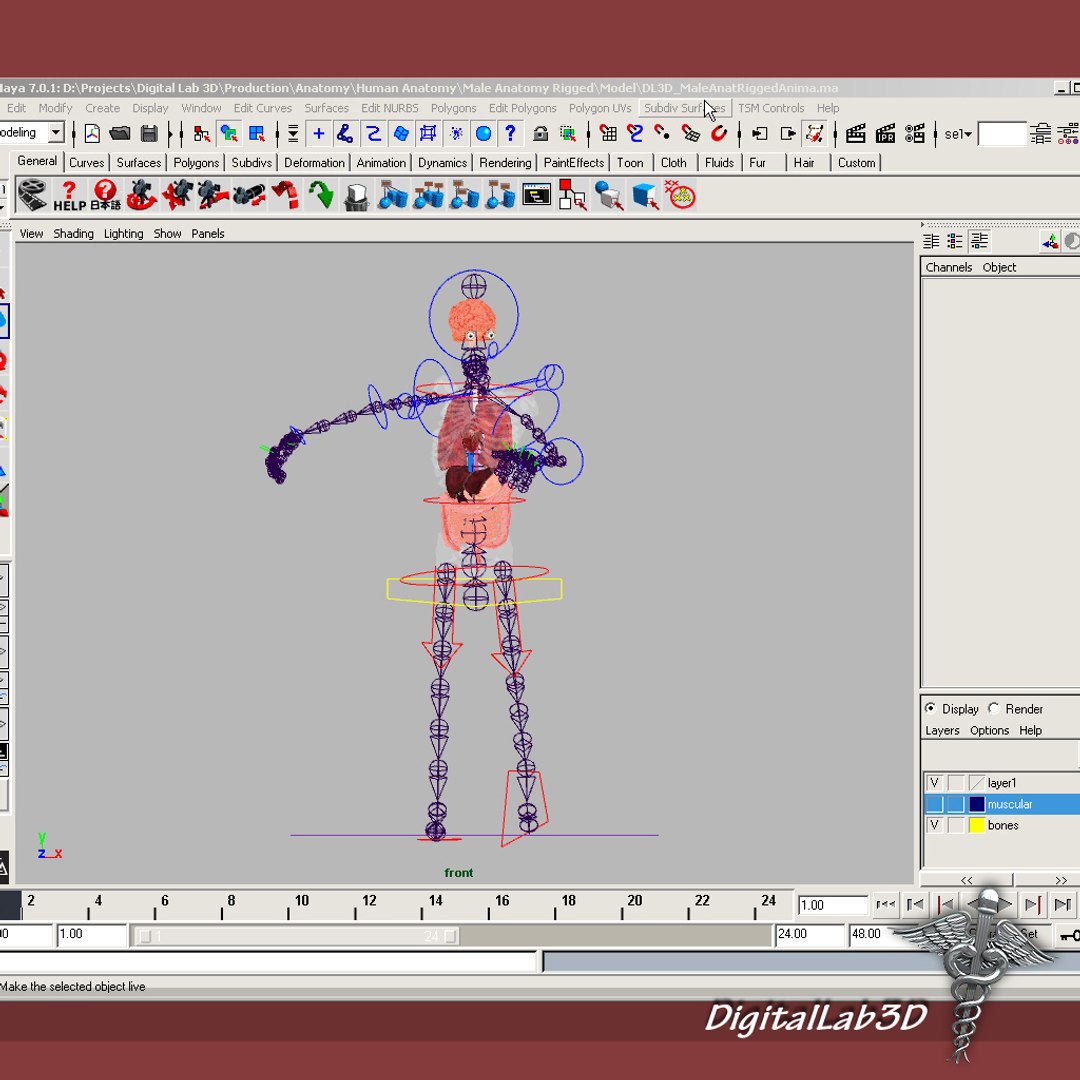The image size is (1080, 1080).
Task: Click the red magnet Make Live icon
Action: 718,134
